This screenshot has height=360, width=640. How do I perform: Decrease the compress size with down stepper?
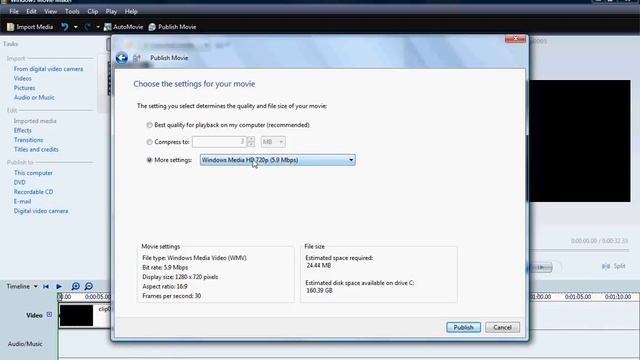point(251,144)
